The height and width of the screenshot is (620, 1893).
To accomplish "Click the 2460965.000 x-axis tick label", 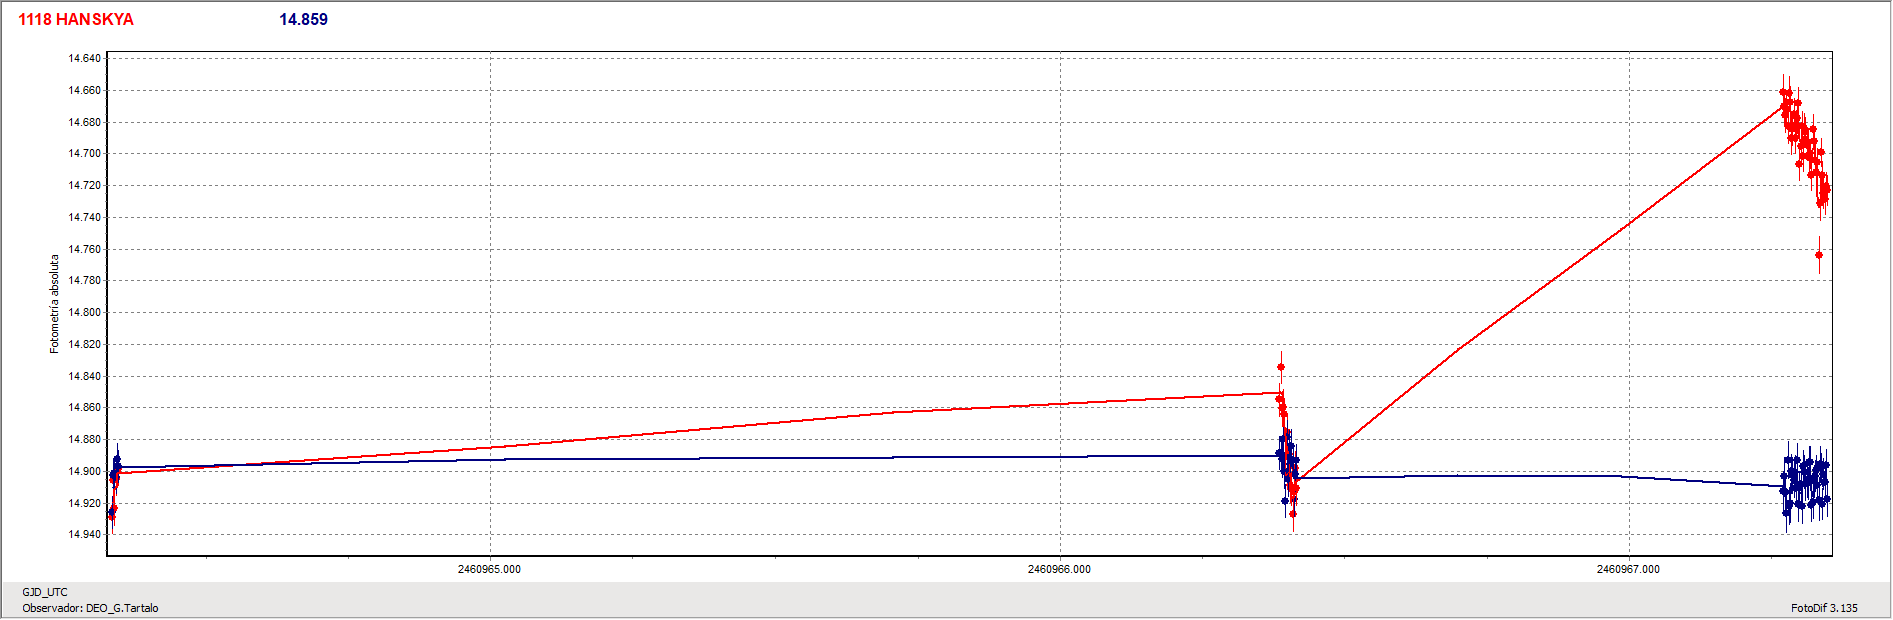I will pos(489,569).
